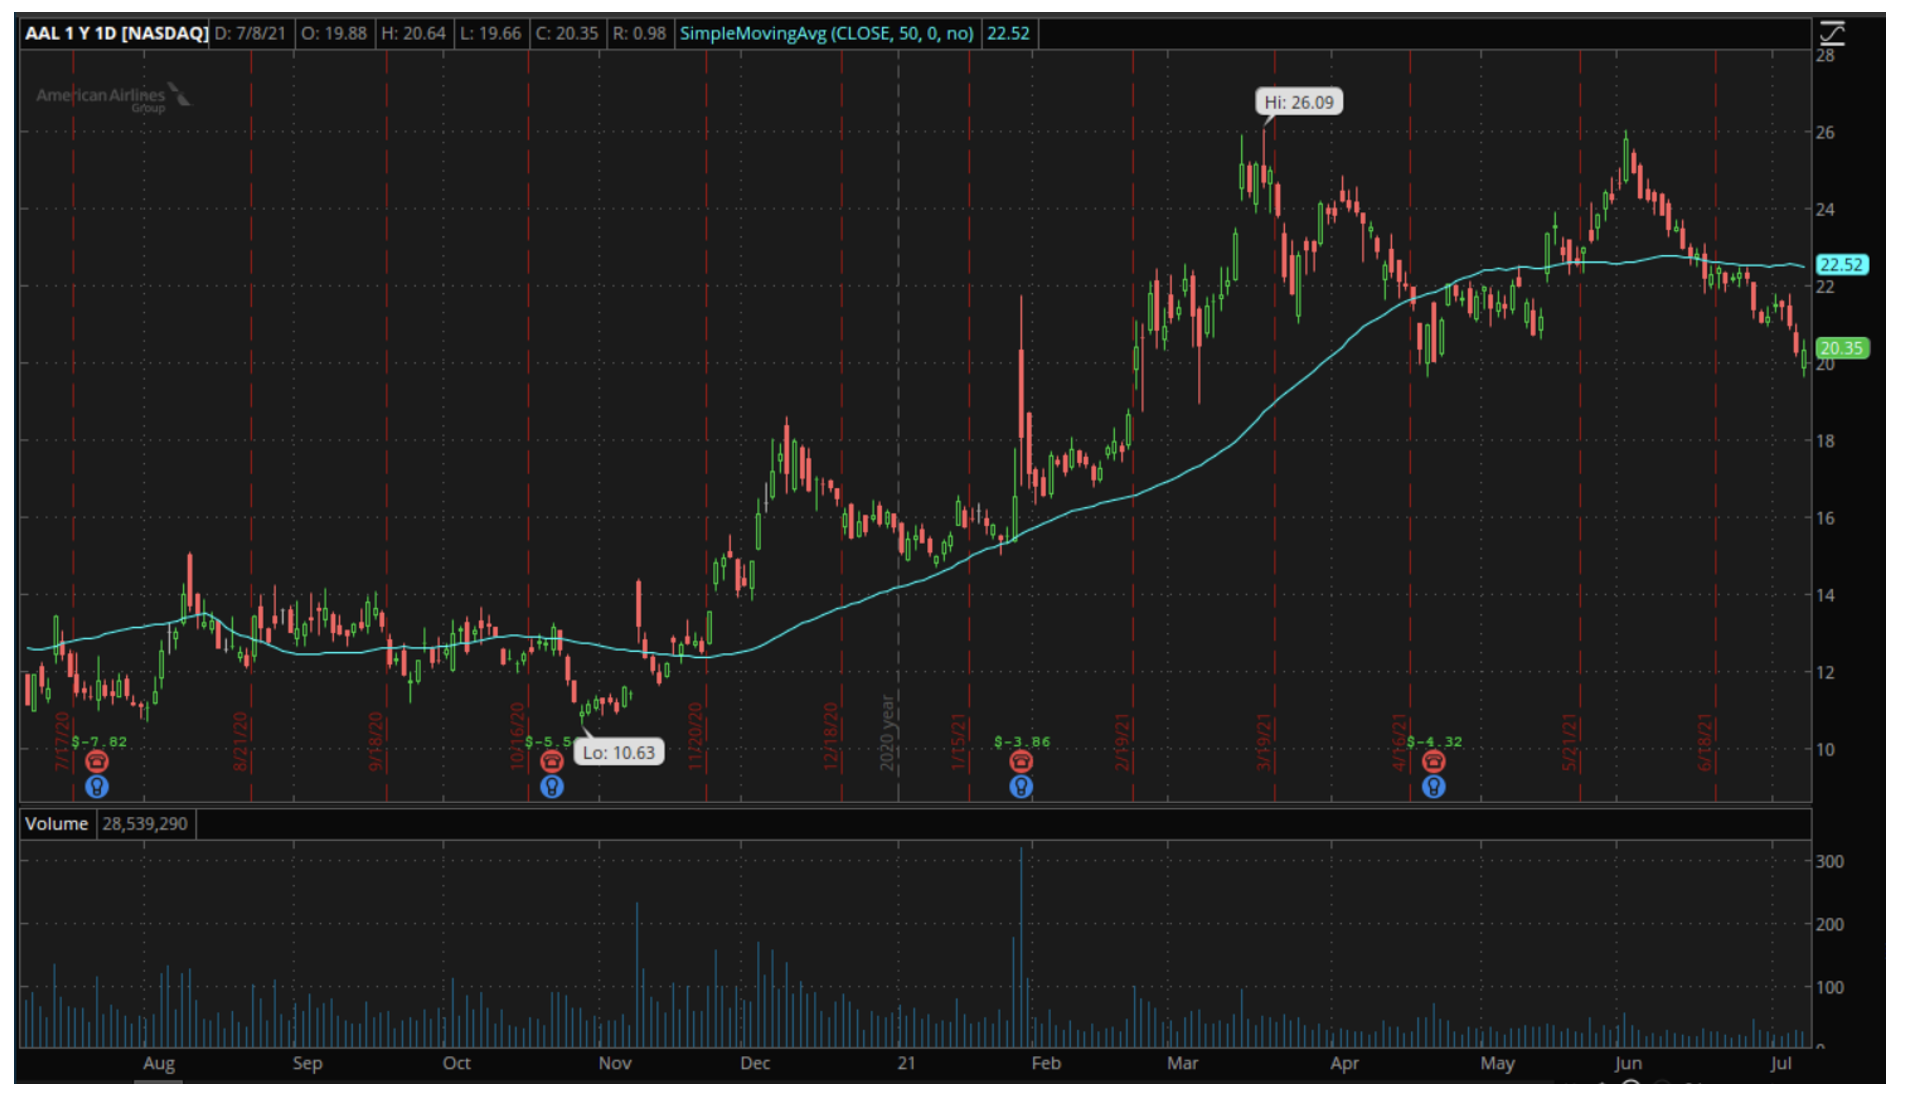
Task: Click the blue lightbulb icon under $-7.82
Action: coord(97,787)
